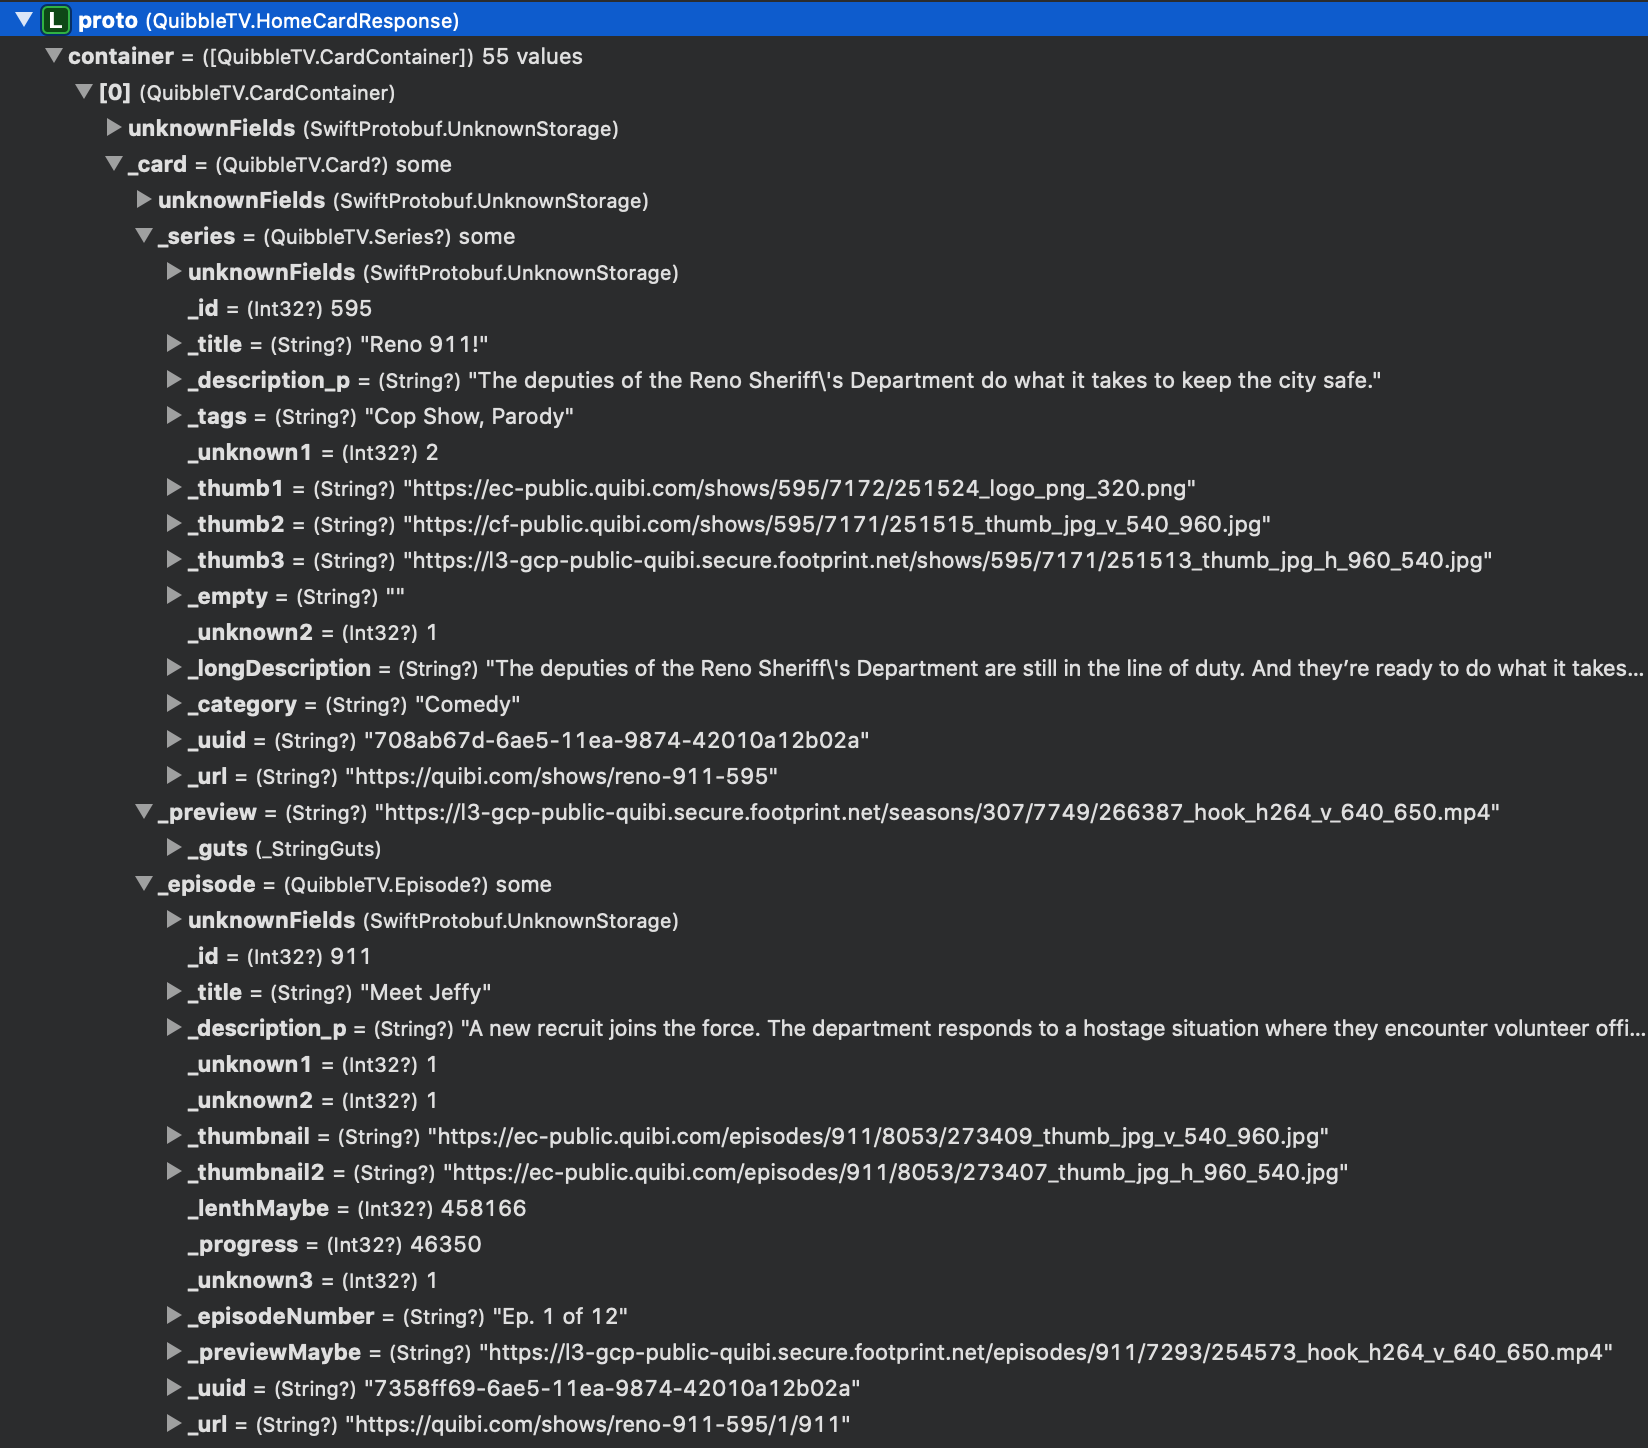Click the uuid value "7358ff69-6ae5-11ea-9874-42010a12b02a"
Viewport: 1648px width, 1448px height.
pos(612,1388)
